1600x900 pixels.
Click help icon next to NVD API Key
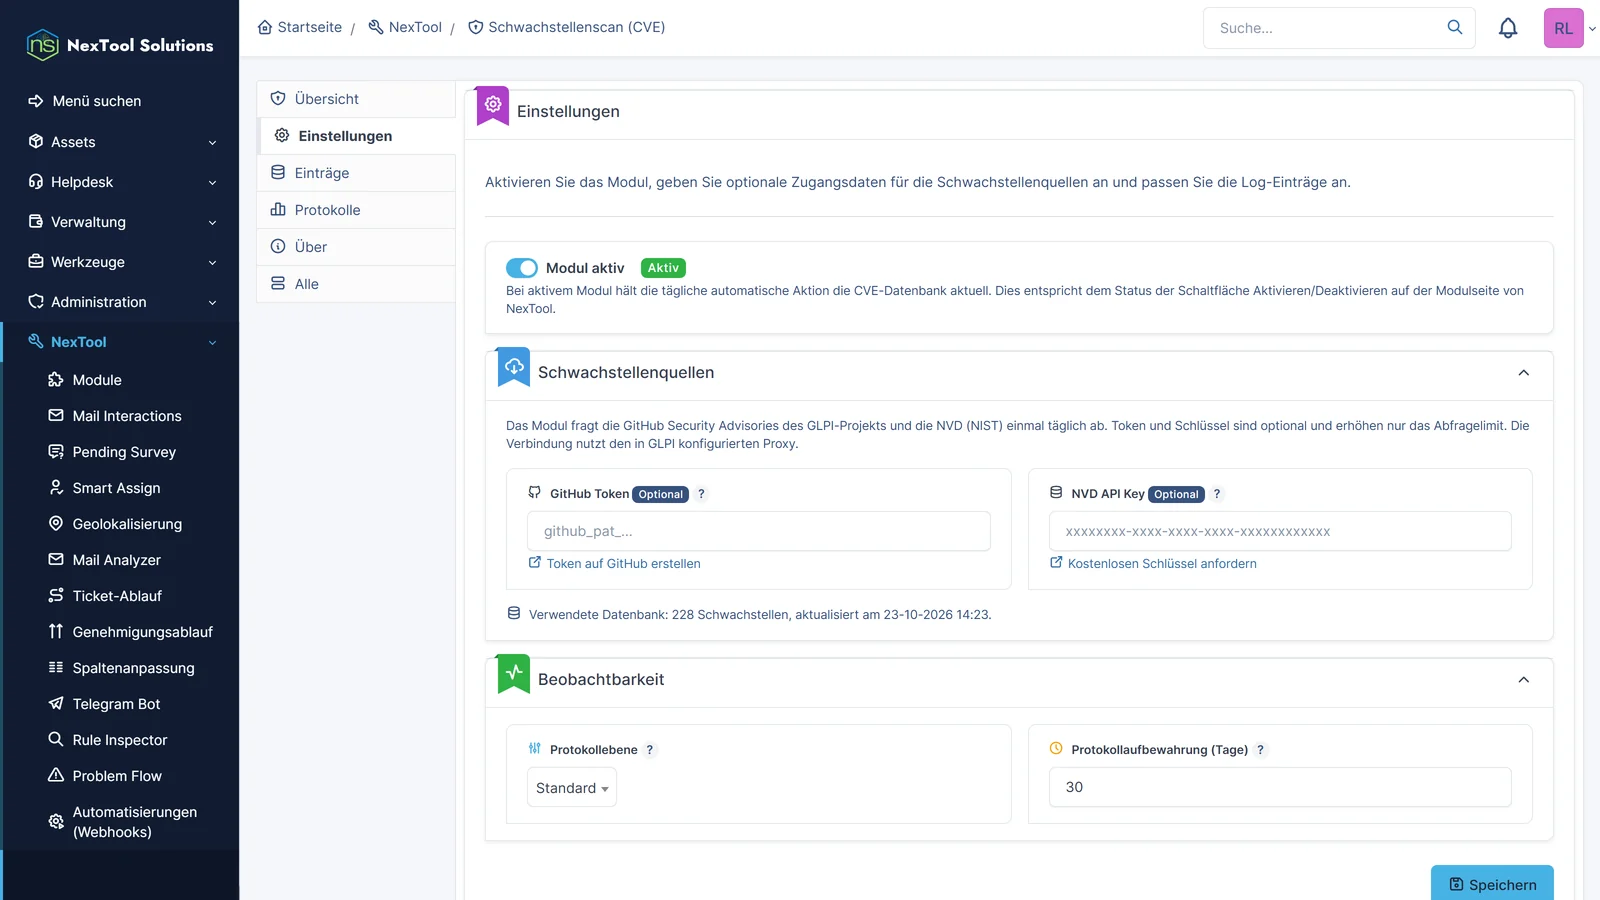pos(1217,494)
